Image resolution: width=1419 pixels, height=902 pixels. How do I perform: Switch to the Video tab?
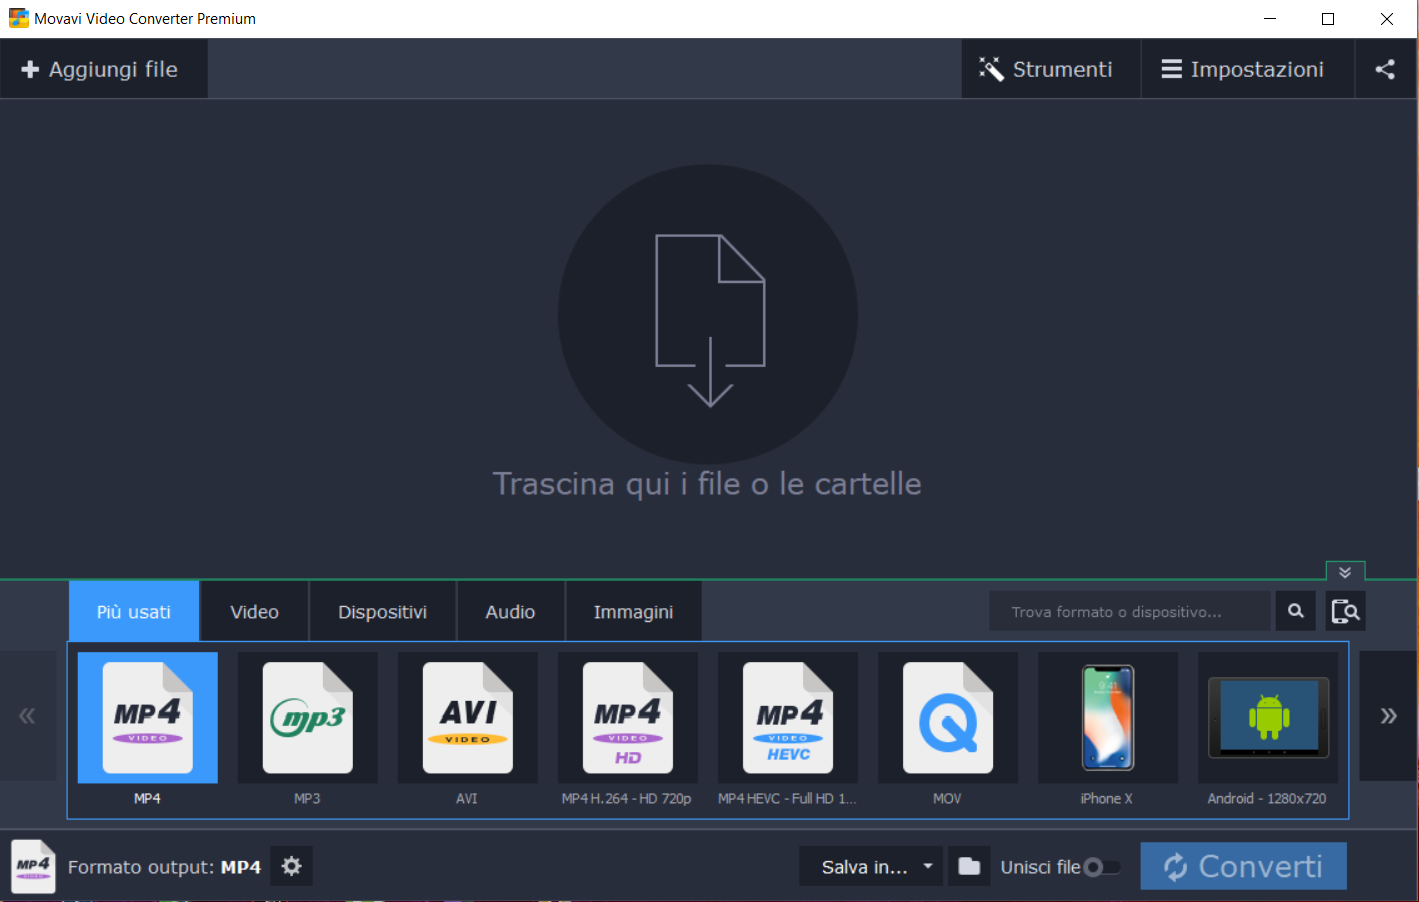point(254,611)
